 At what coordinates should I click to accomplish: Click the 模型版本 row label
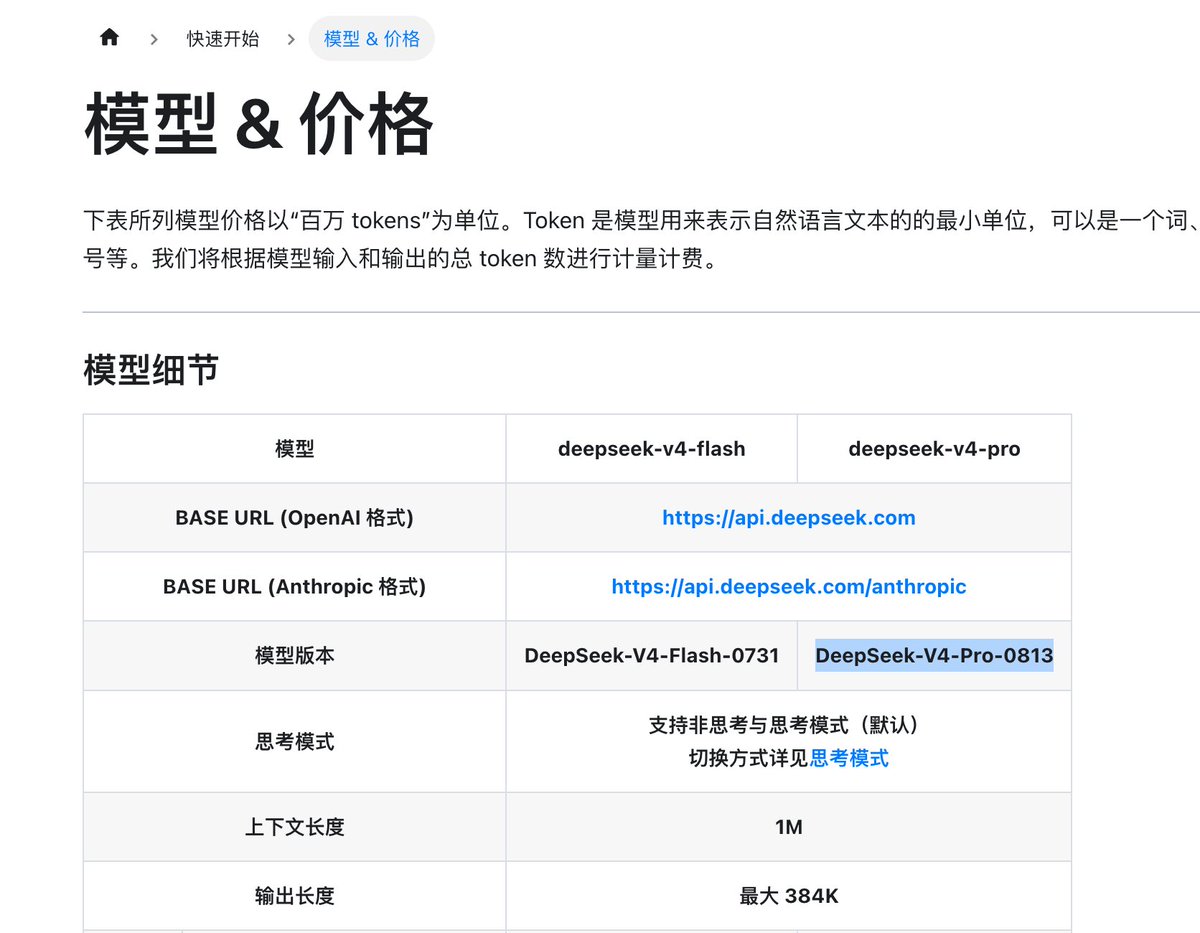tap(295, 656)
